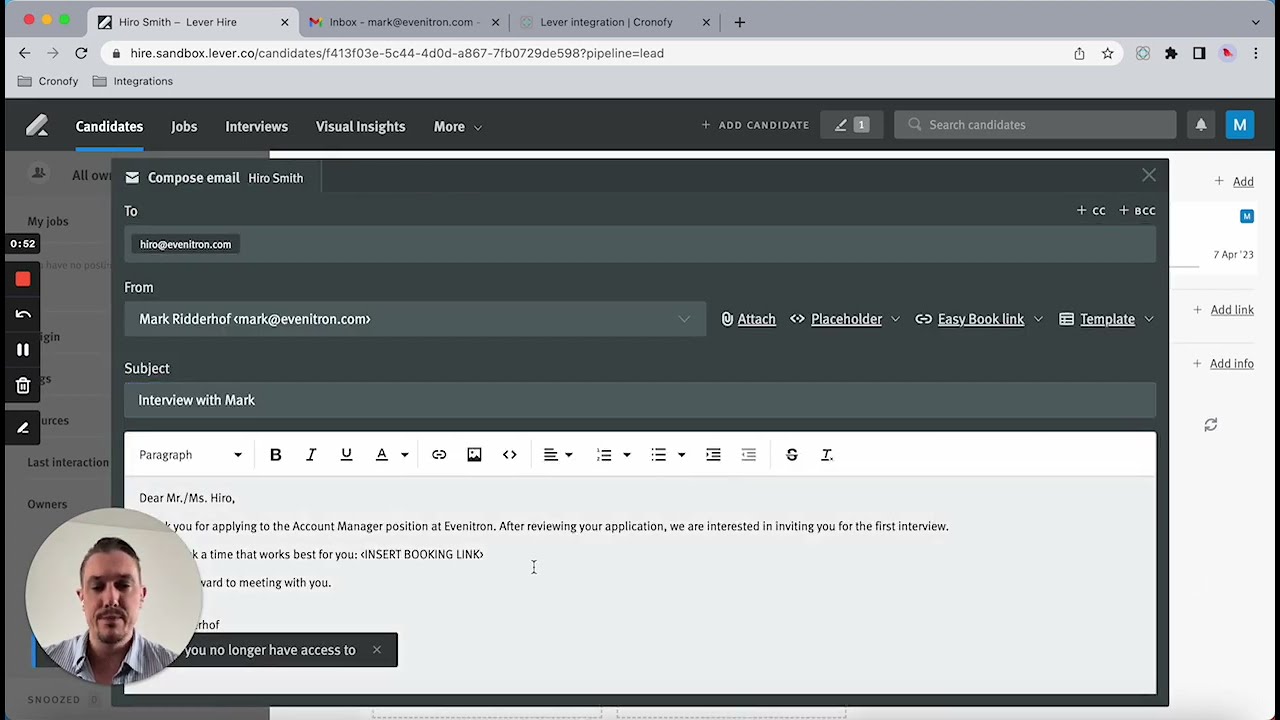The height and width of the screenshot is (720, 1280).
Task: Click Add link in the sidebar
Action: [1224, 310]
